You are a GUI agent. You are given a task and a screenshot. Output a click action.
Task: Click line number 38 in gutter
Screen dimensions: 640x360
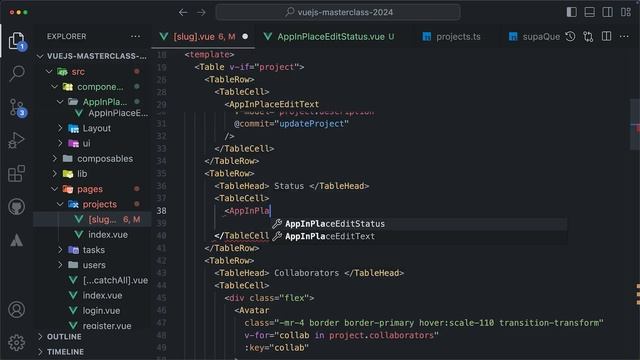(x=162, y=211)
